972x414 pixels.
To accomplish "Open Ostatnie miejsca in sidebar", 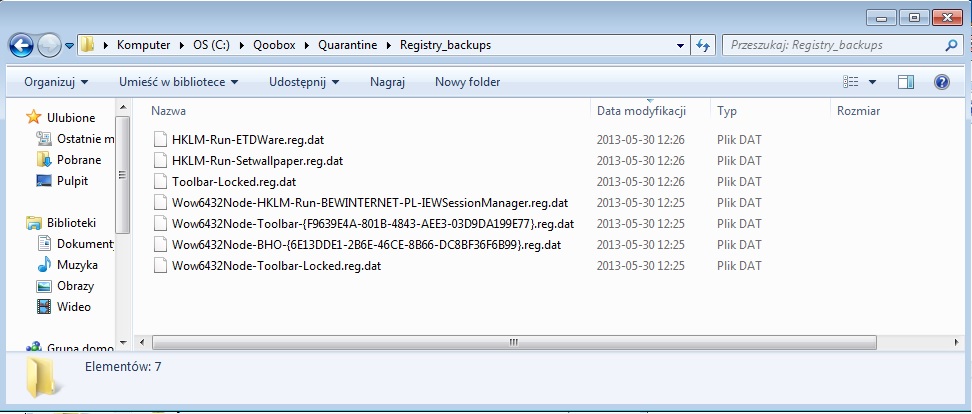I will 86,139.
